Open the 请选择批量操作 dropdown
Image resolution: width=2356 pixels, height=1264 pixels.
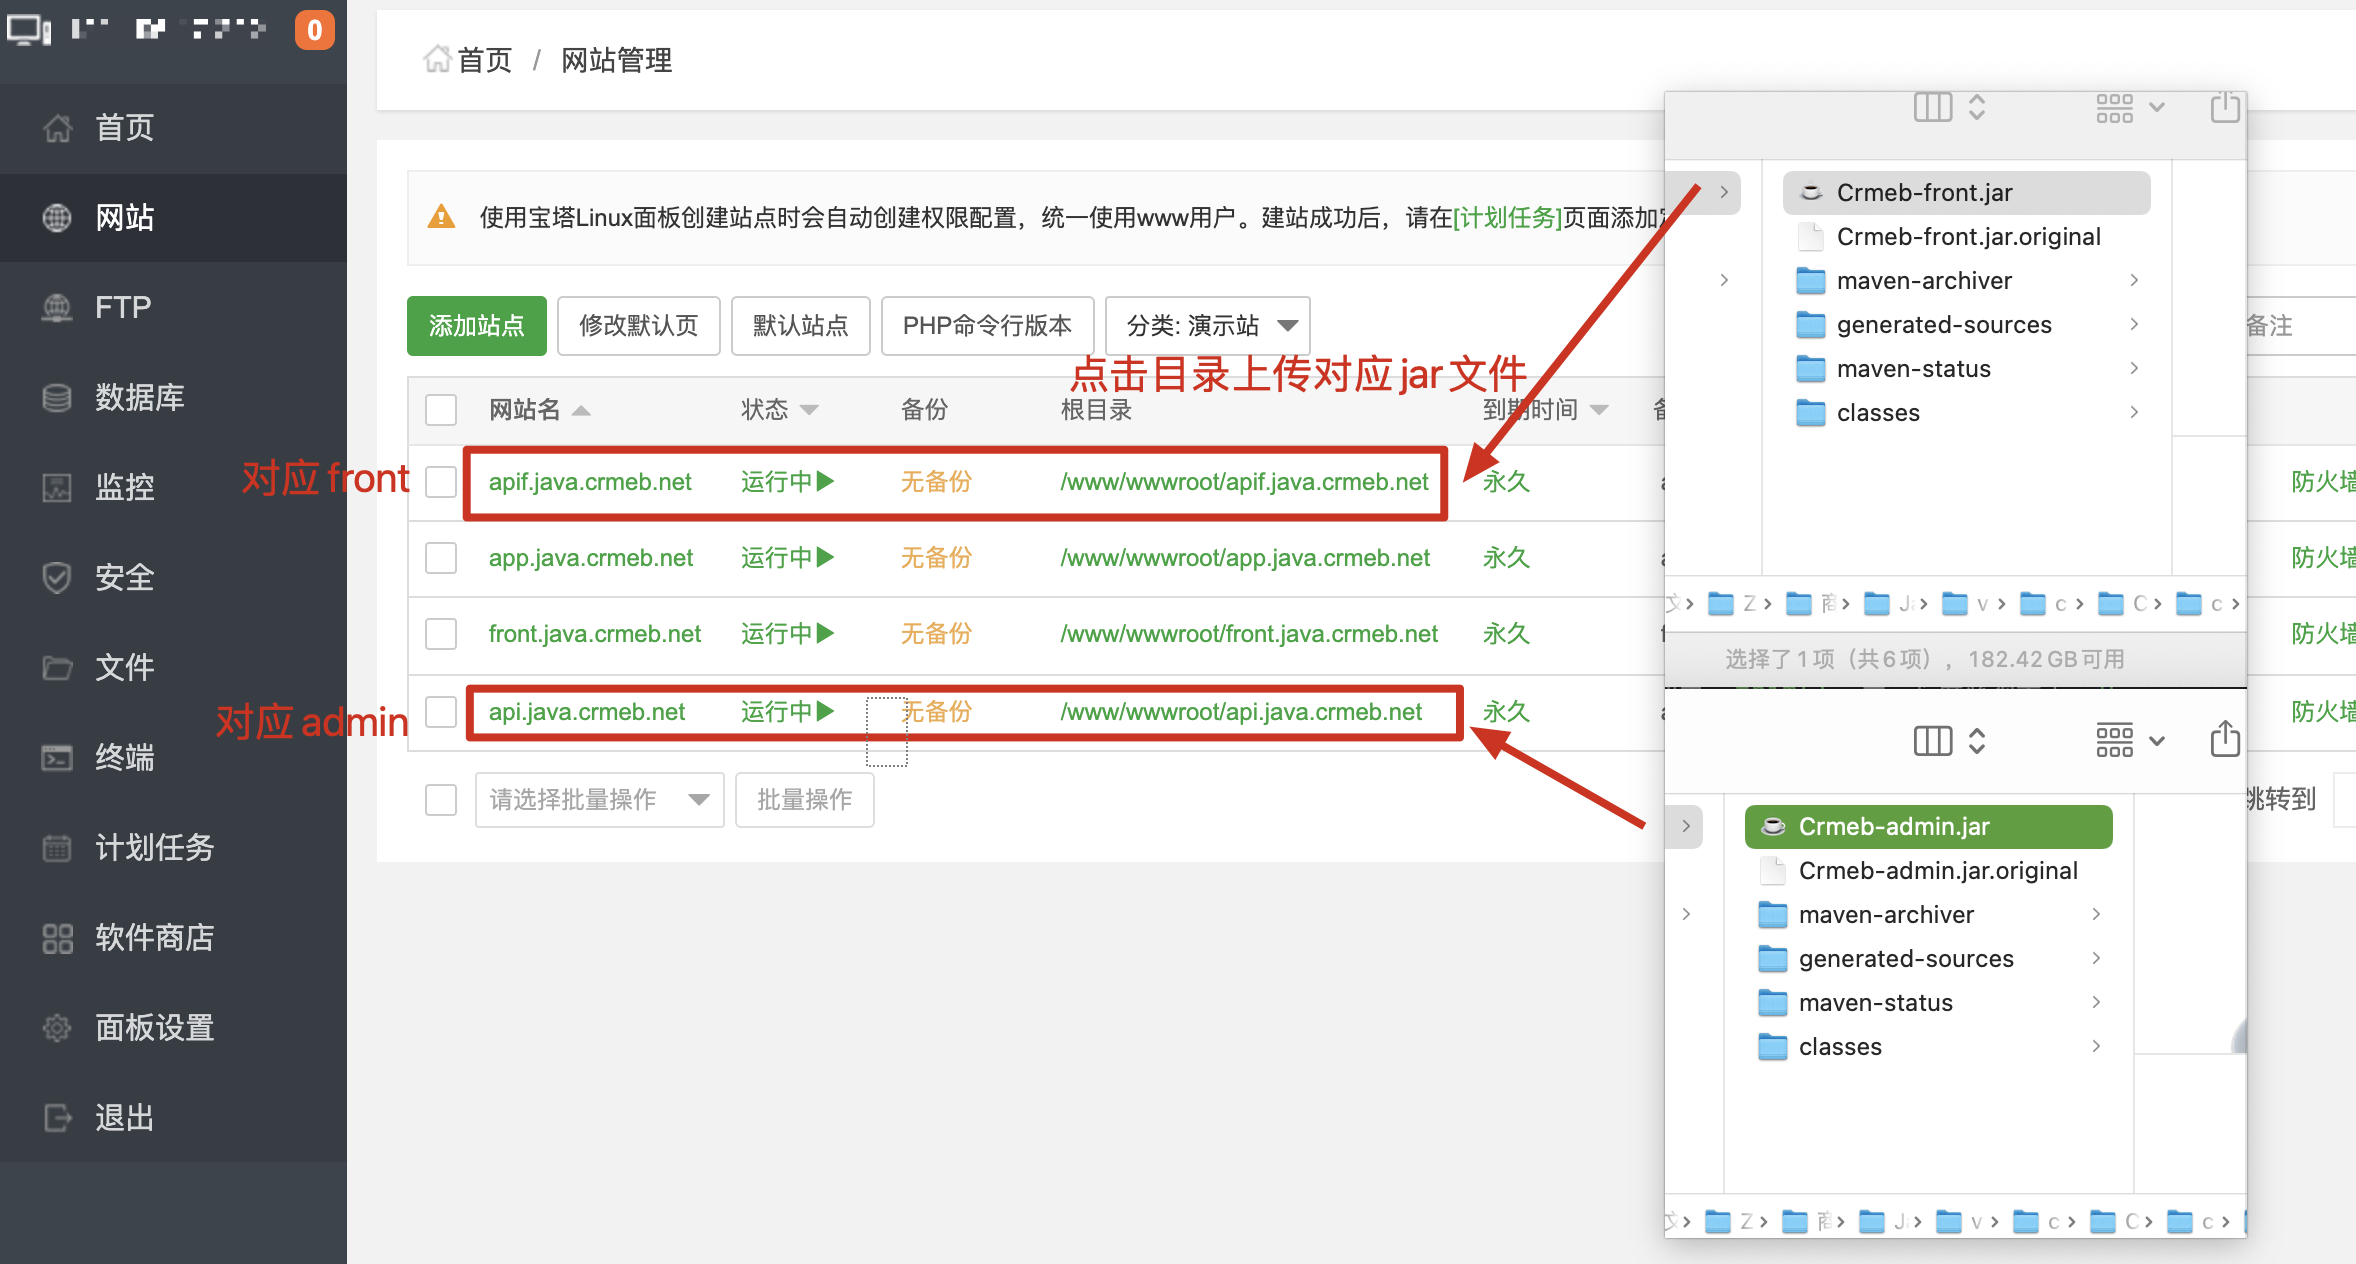598,799
